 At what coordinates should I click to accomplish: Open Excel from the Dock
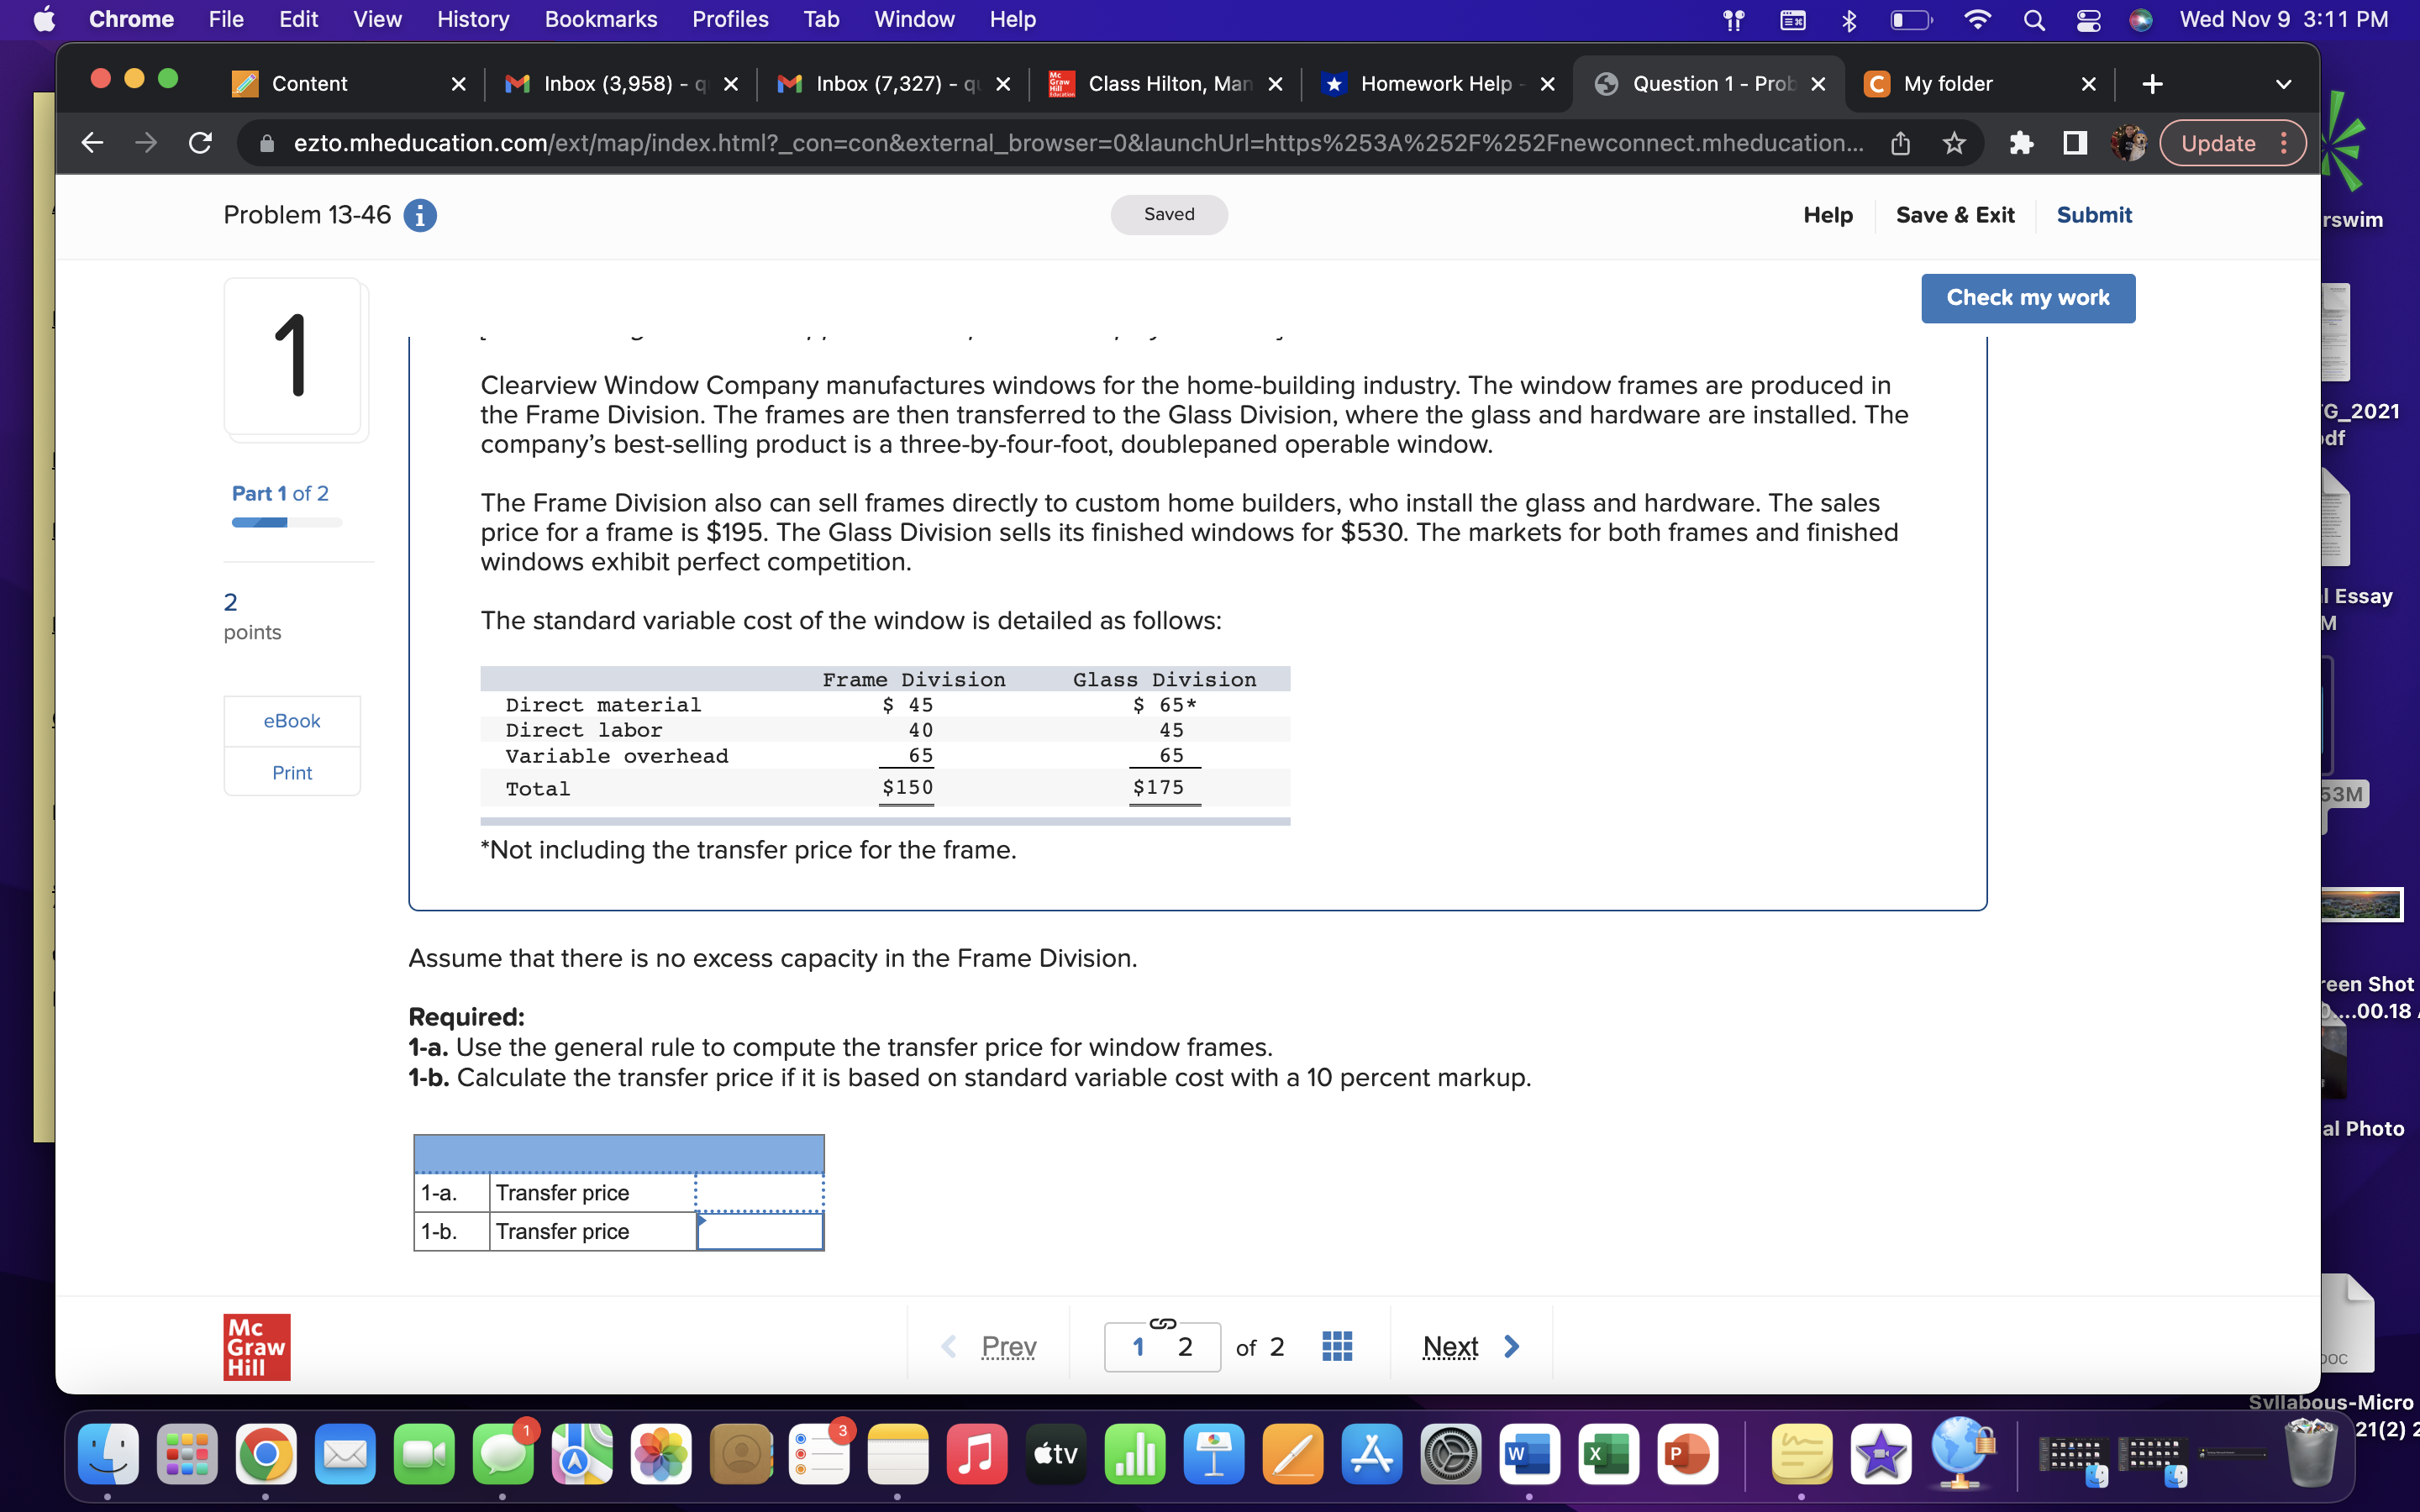point(1608,1455)
